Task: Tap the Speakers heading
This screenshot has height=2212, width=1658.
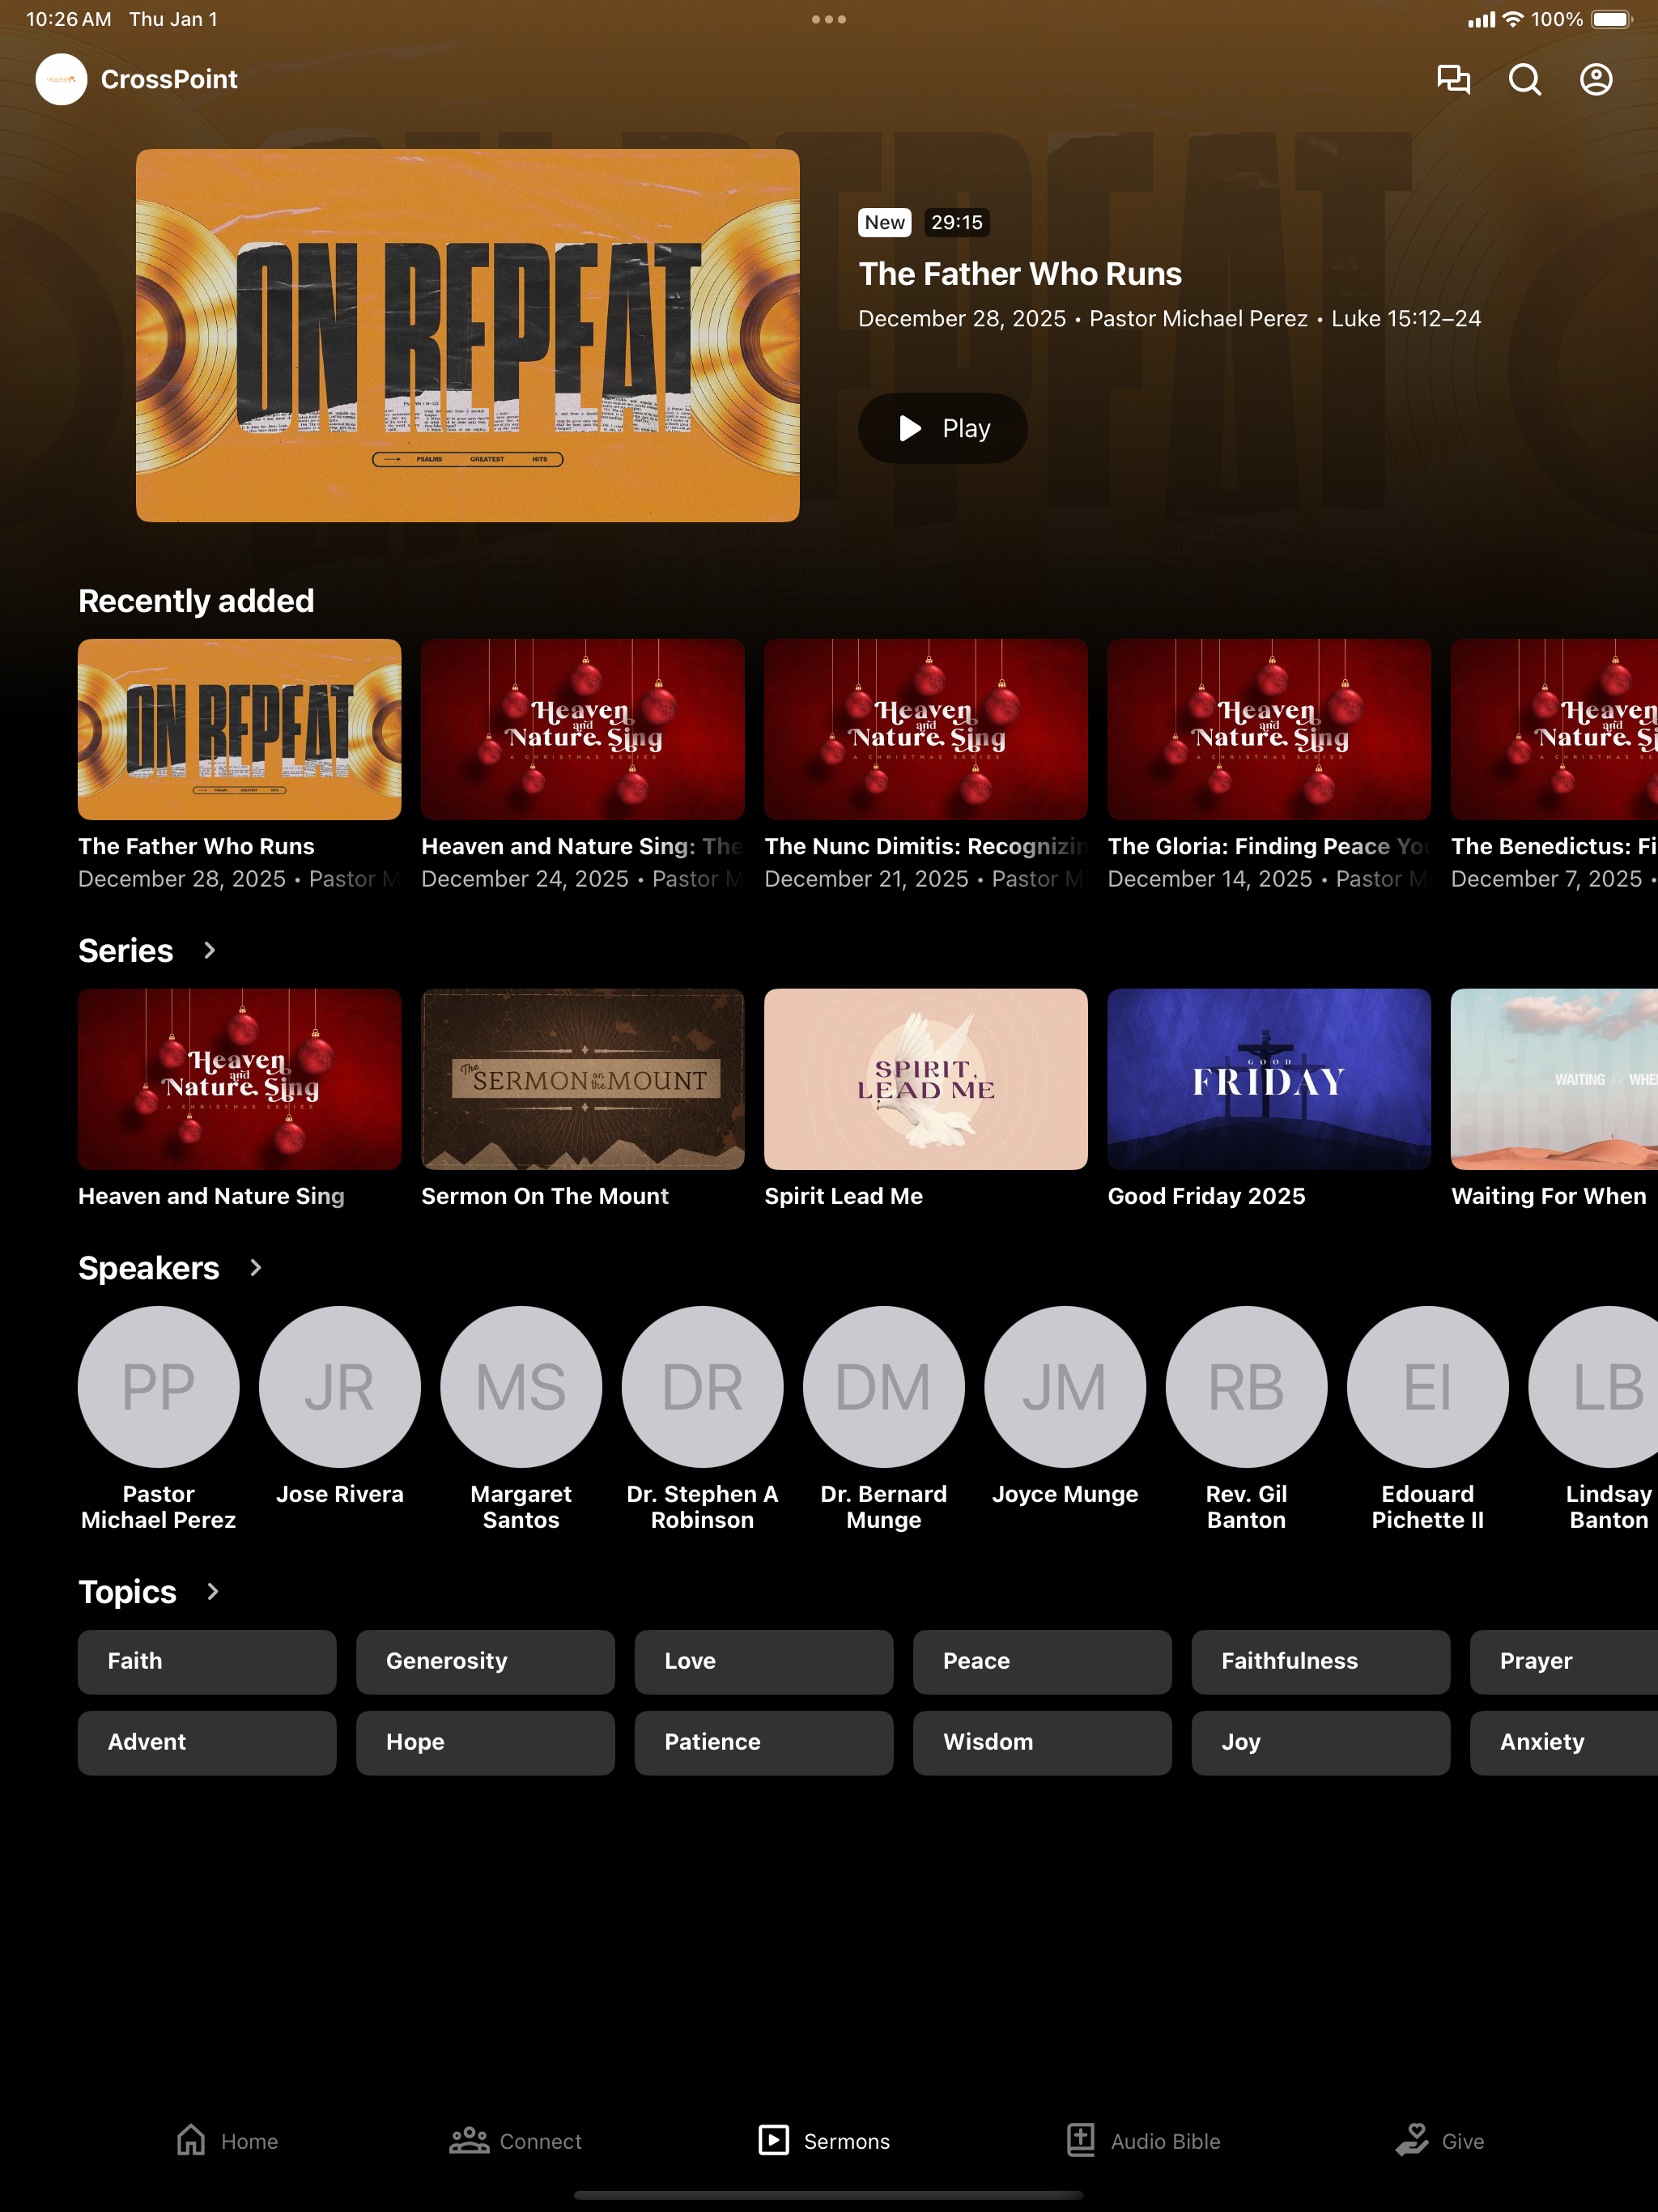Action: coord(149,1268)
